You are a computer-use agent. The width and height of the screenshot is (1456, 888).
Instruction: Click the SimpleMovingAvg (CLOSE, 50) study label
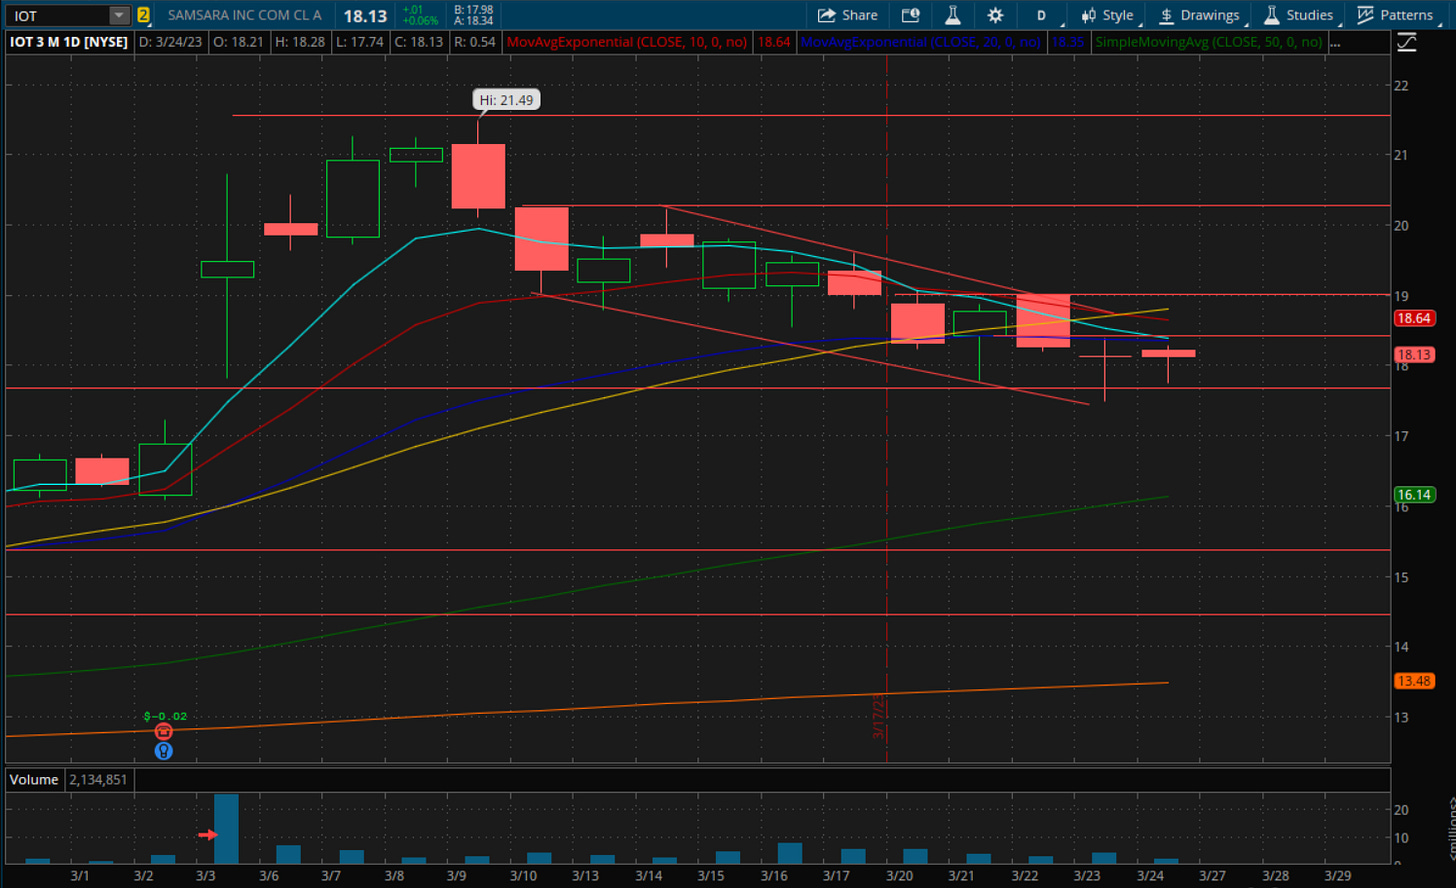pyautogui.click(x=1209, y=42)
